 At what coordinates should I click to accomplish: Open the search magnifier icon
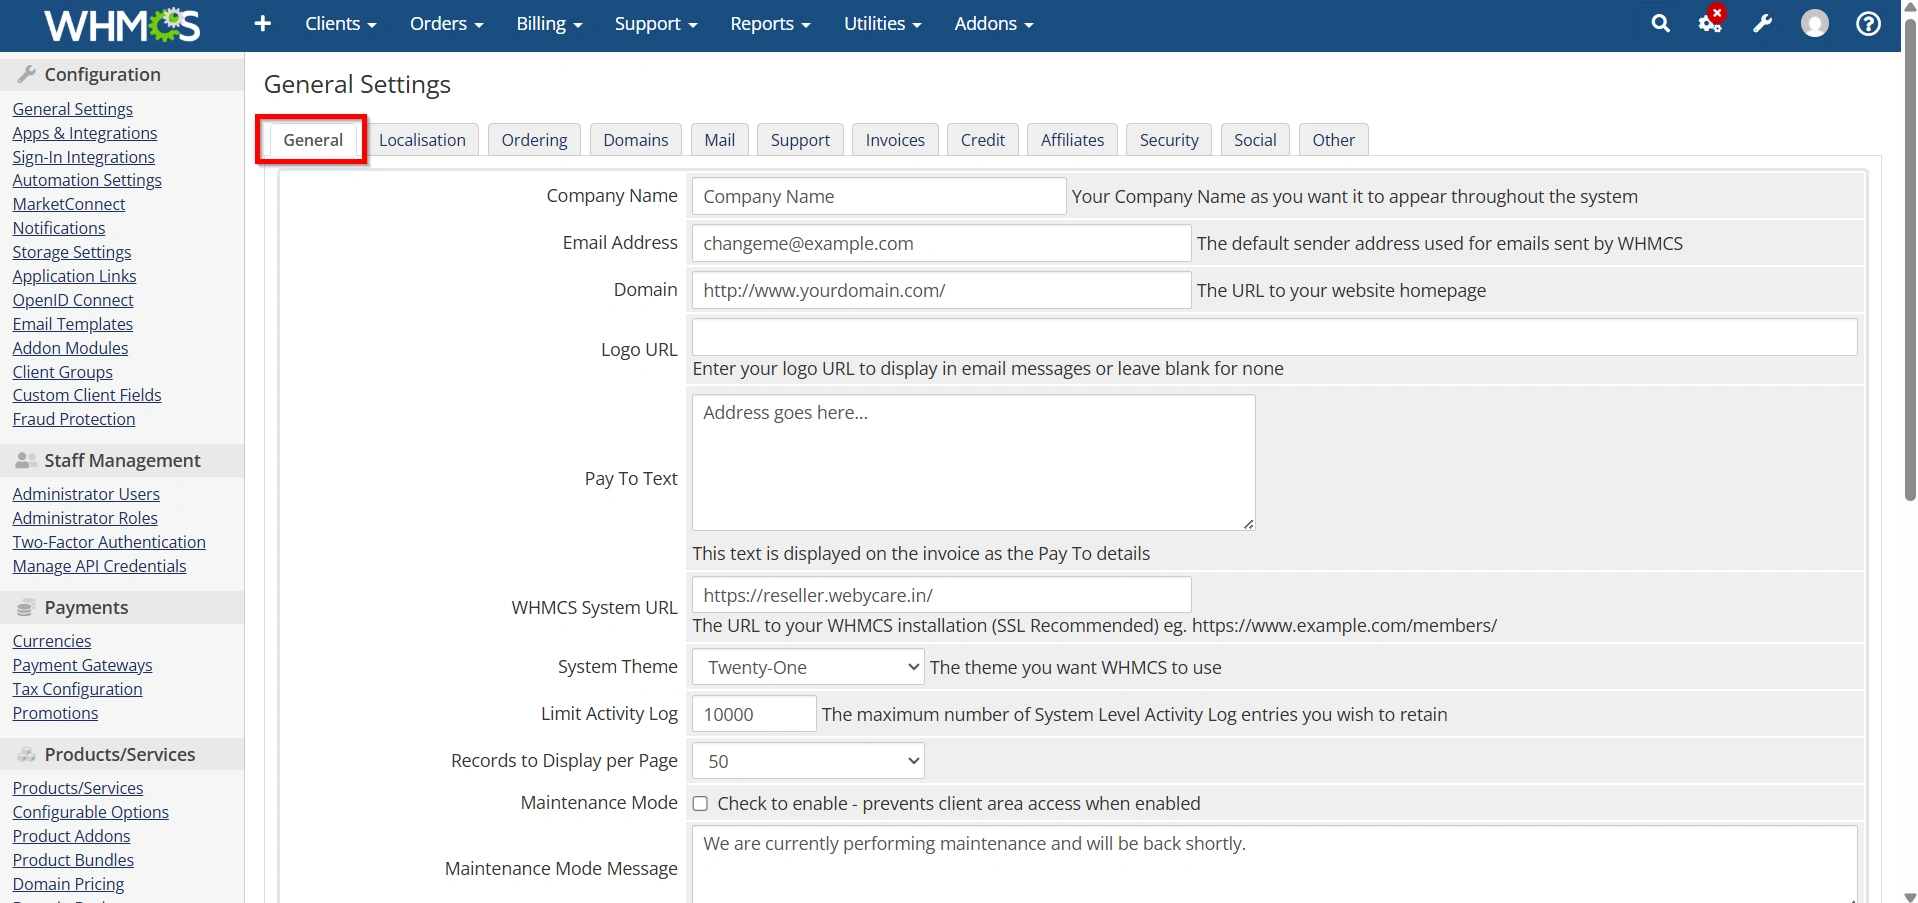(x=1660, y=23)
